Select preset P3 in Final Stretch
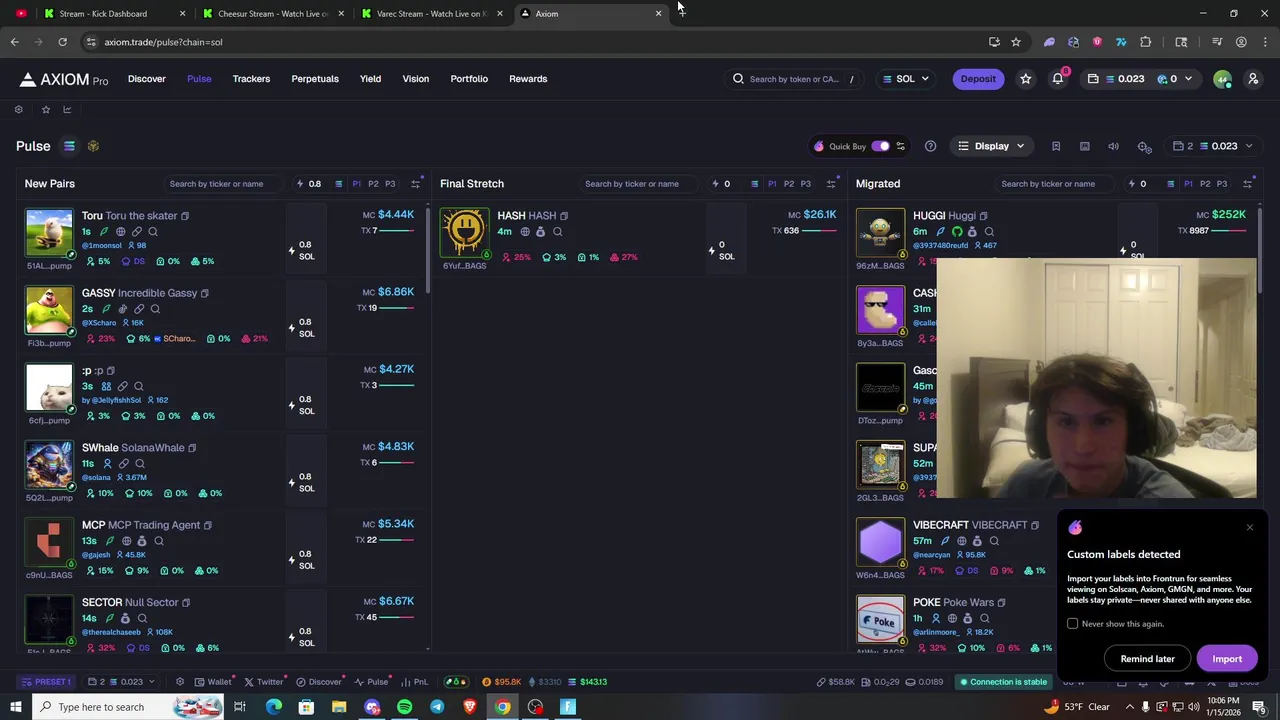This screenshot has height=720, width=1280. pos(806,184)
